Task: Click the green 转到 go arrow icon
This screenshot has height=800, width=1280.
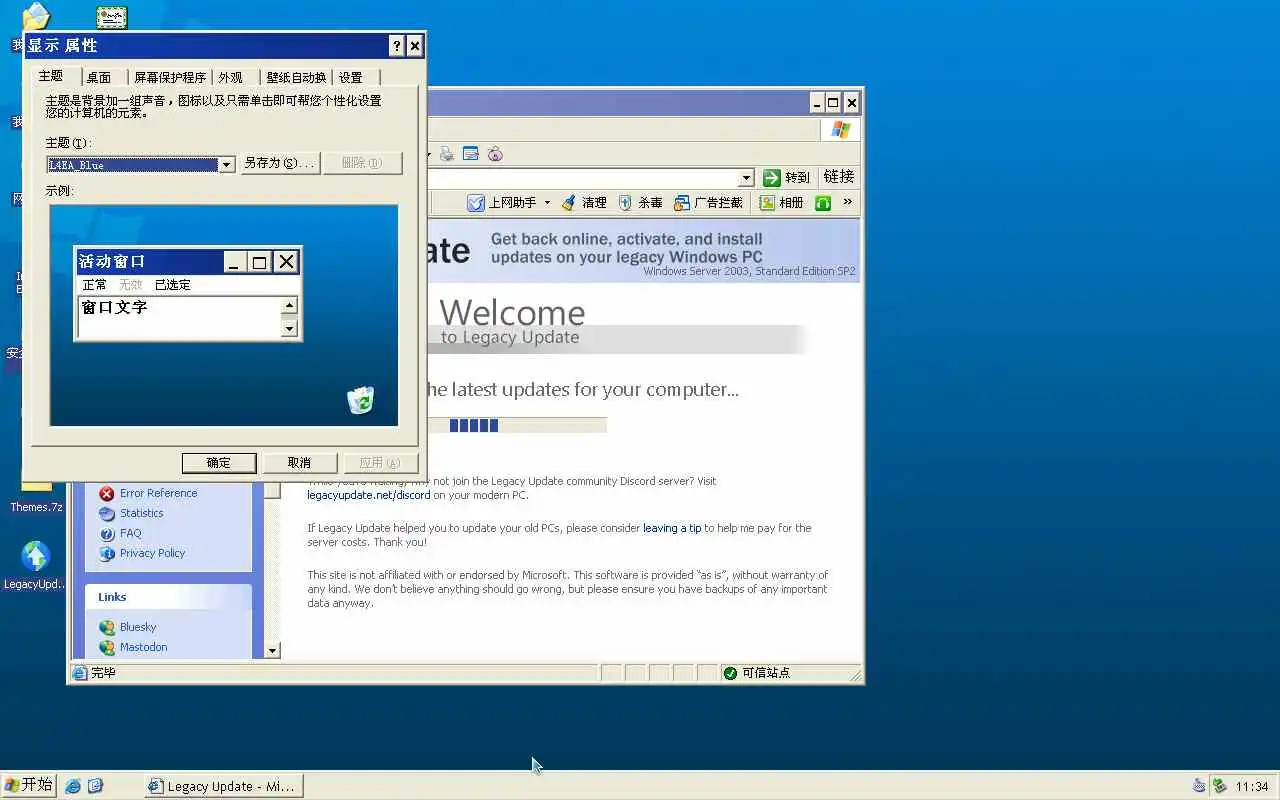Action: pos(771,177)
